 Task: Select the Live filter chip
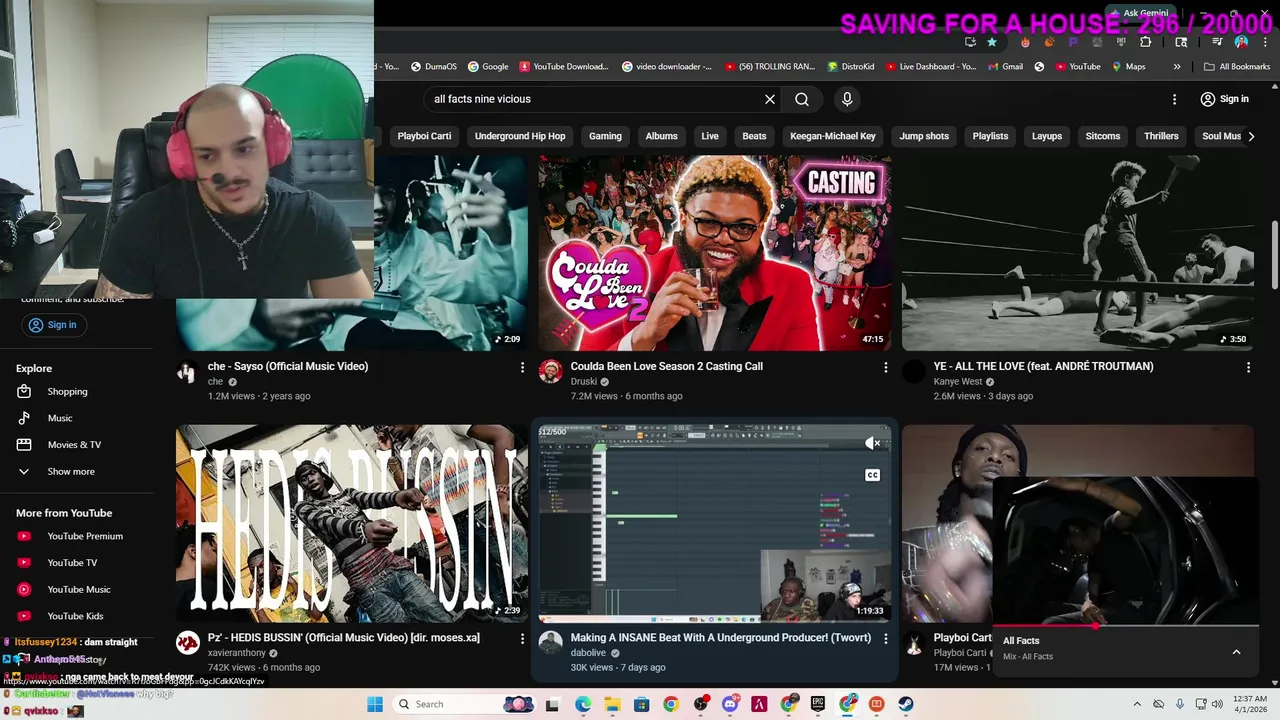coord(710,136)
